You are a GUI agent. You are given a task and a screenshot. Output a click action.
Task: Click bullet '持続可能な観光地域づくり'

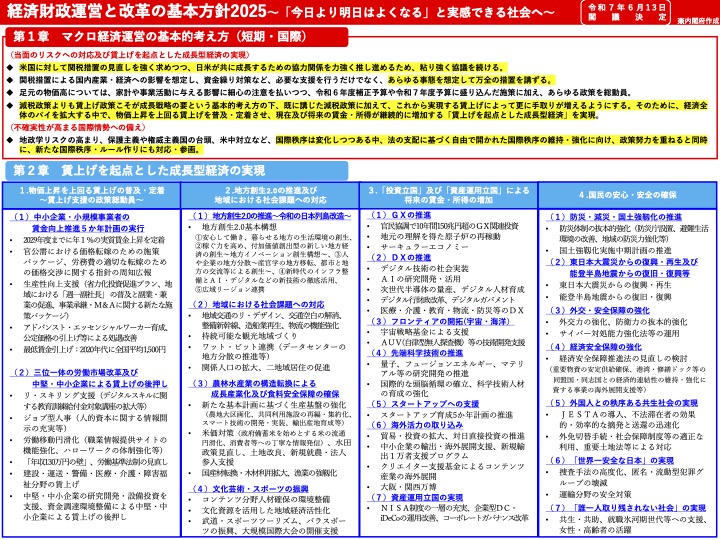point(250,336)
